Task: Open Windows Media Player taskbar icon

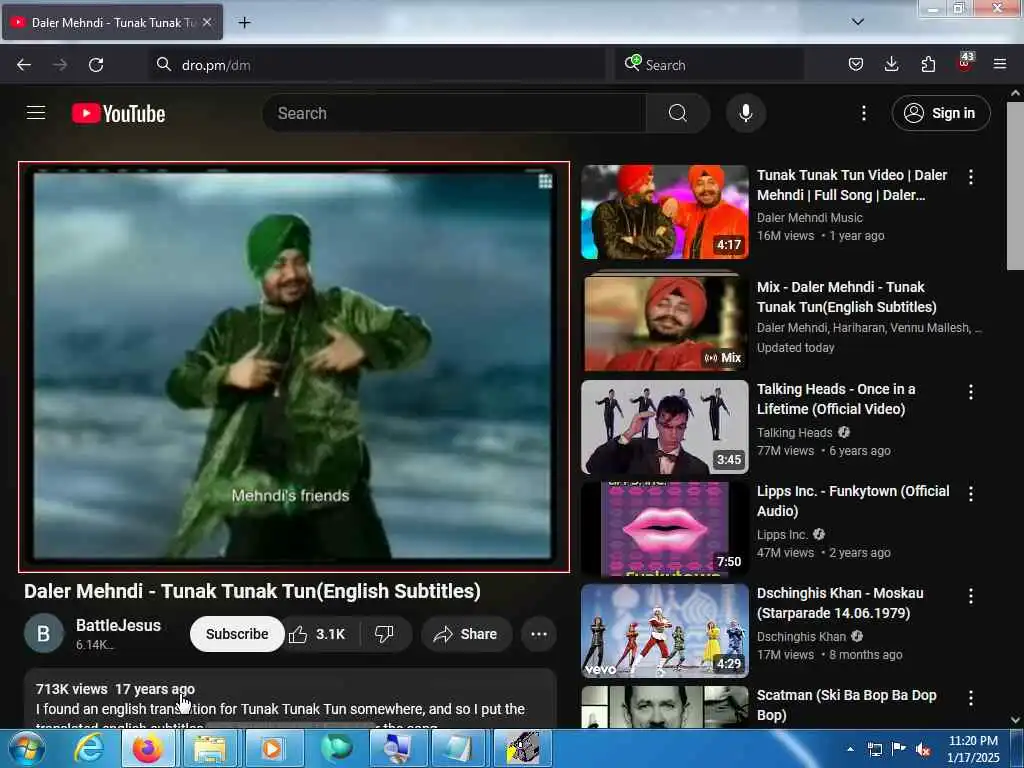Action: (272, 749)
